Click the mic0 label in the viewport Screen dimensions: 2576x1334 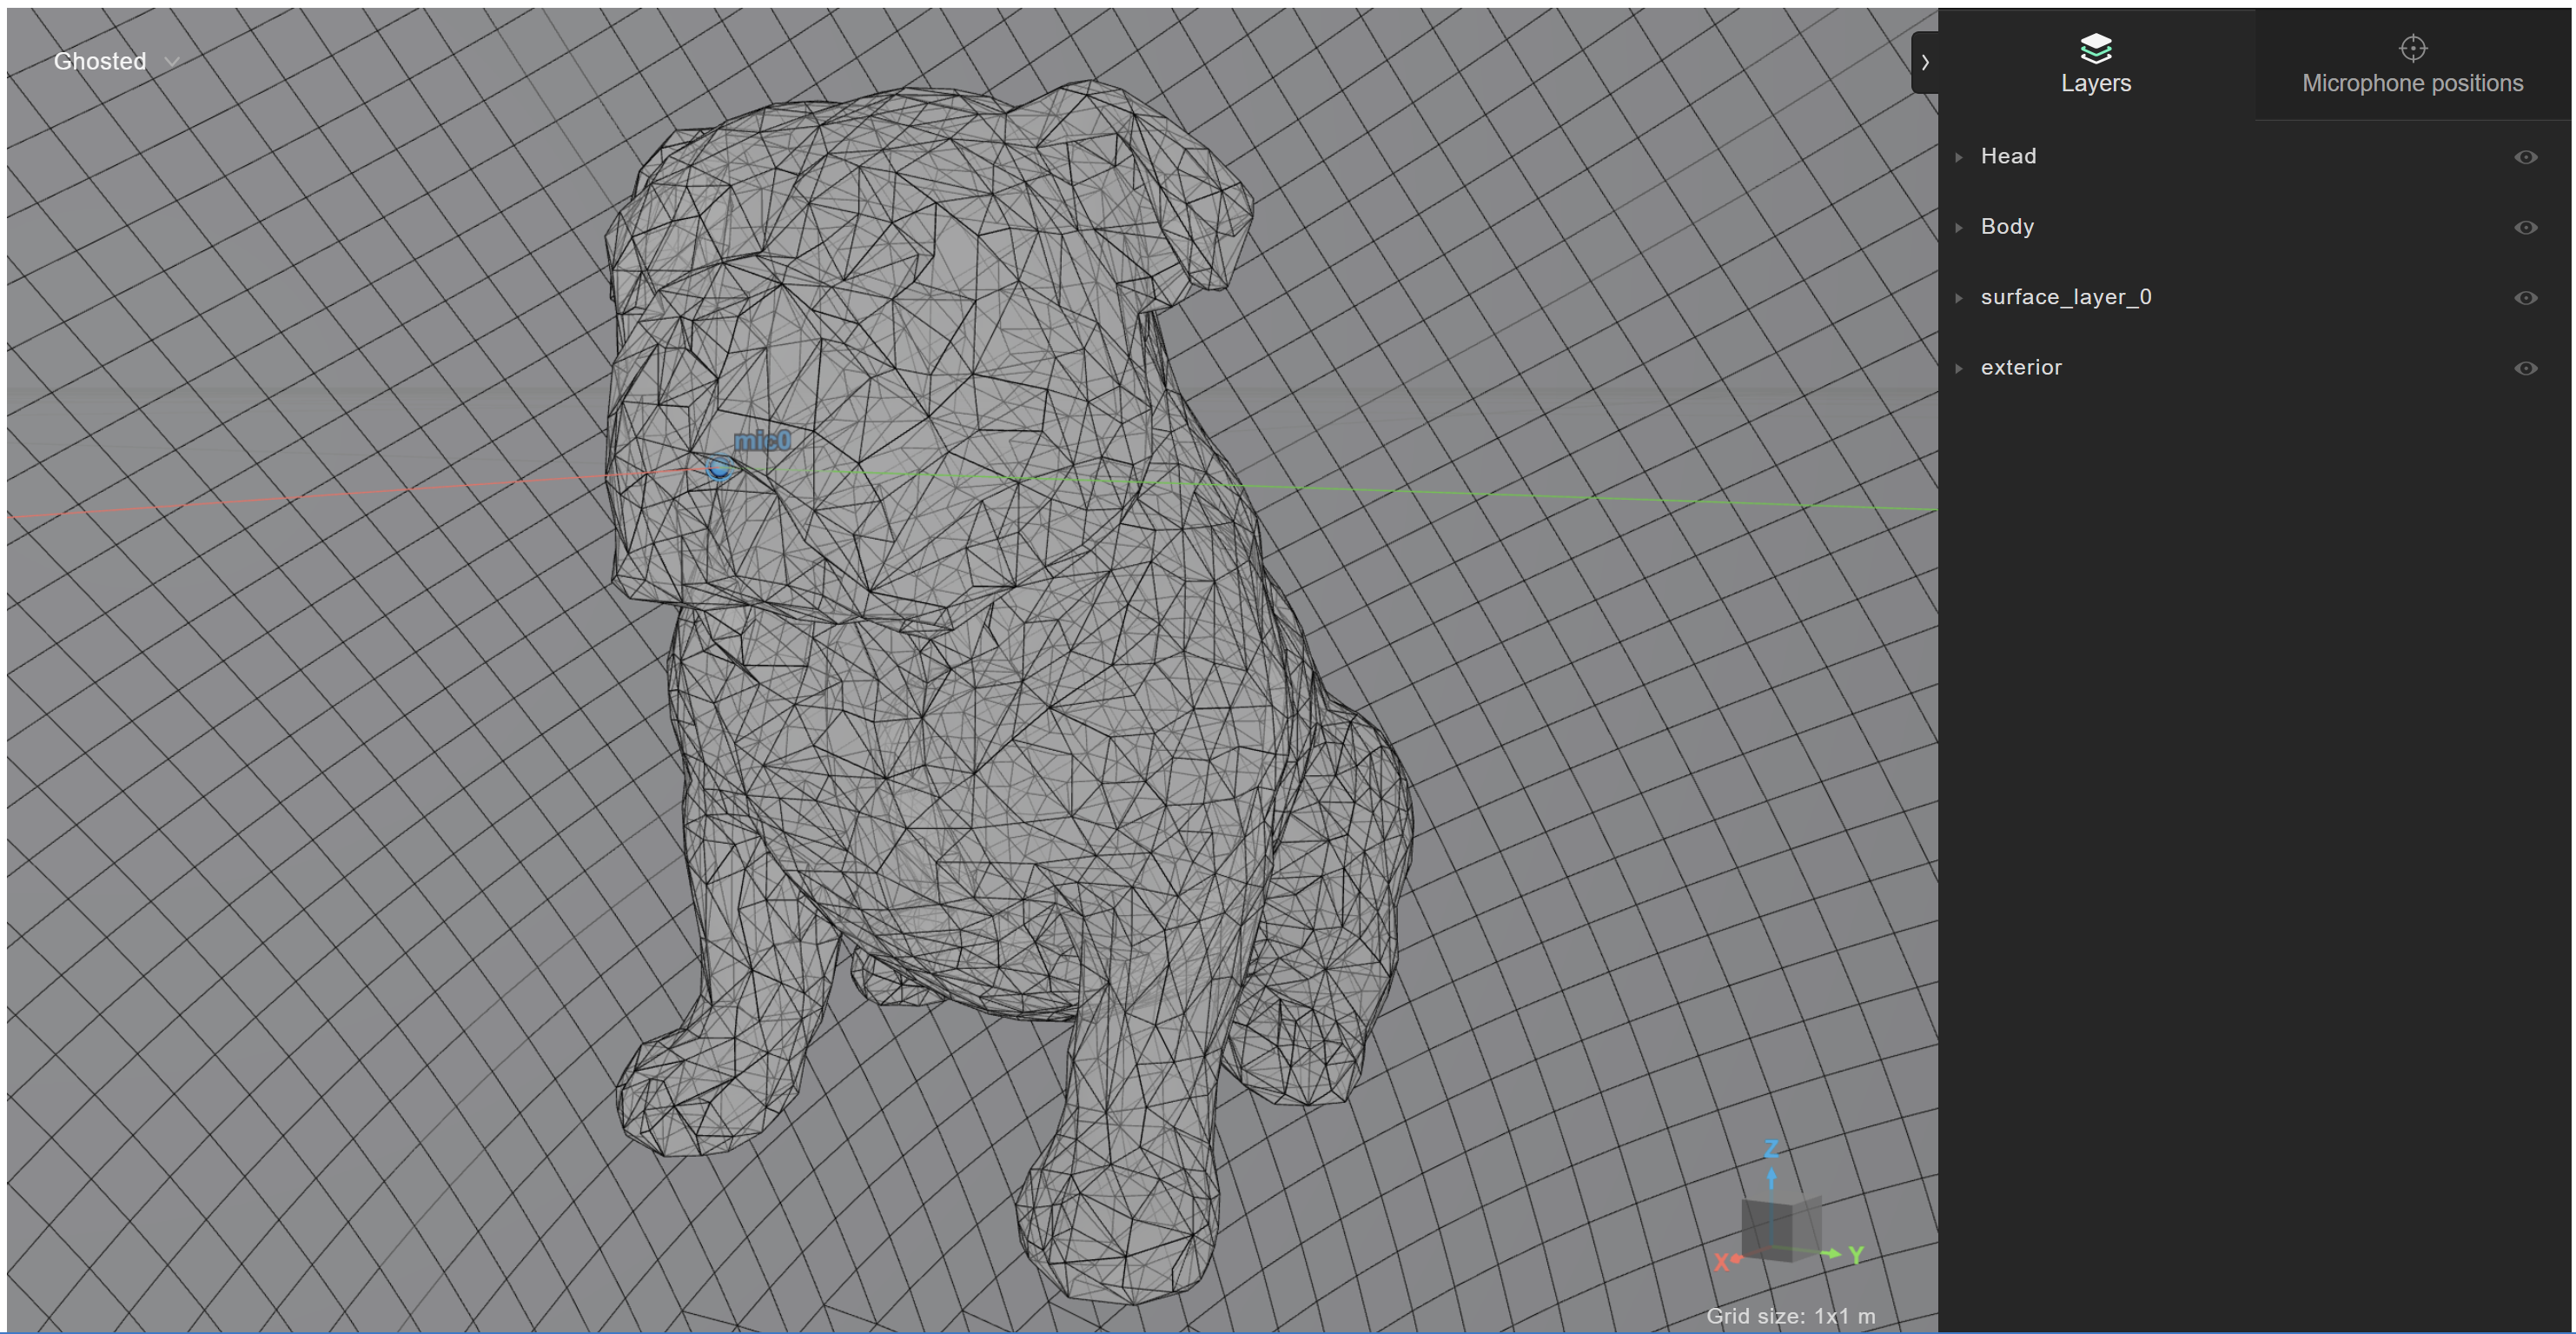(x=762, y=441)
